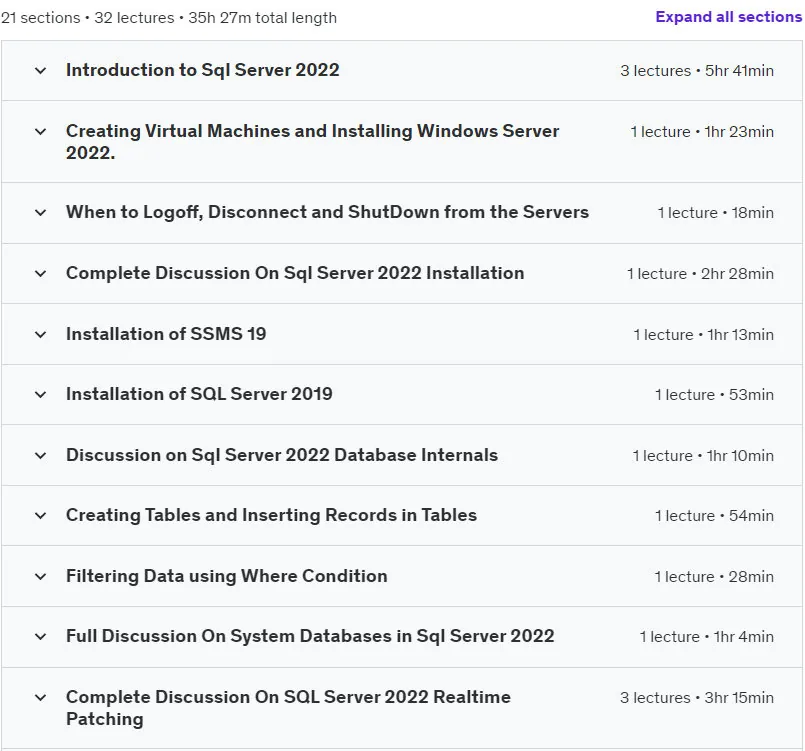Select title Creating Tables and Inserting Records in Tables
This screenshot has width=805, height=751.
(x=272, y=515)
